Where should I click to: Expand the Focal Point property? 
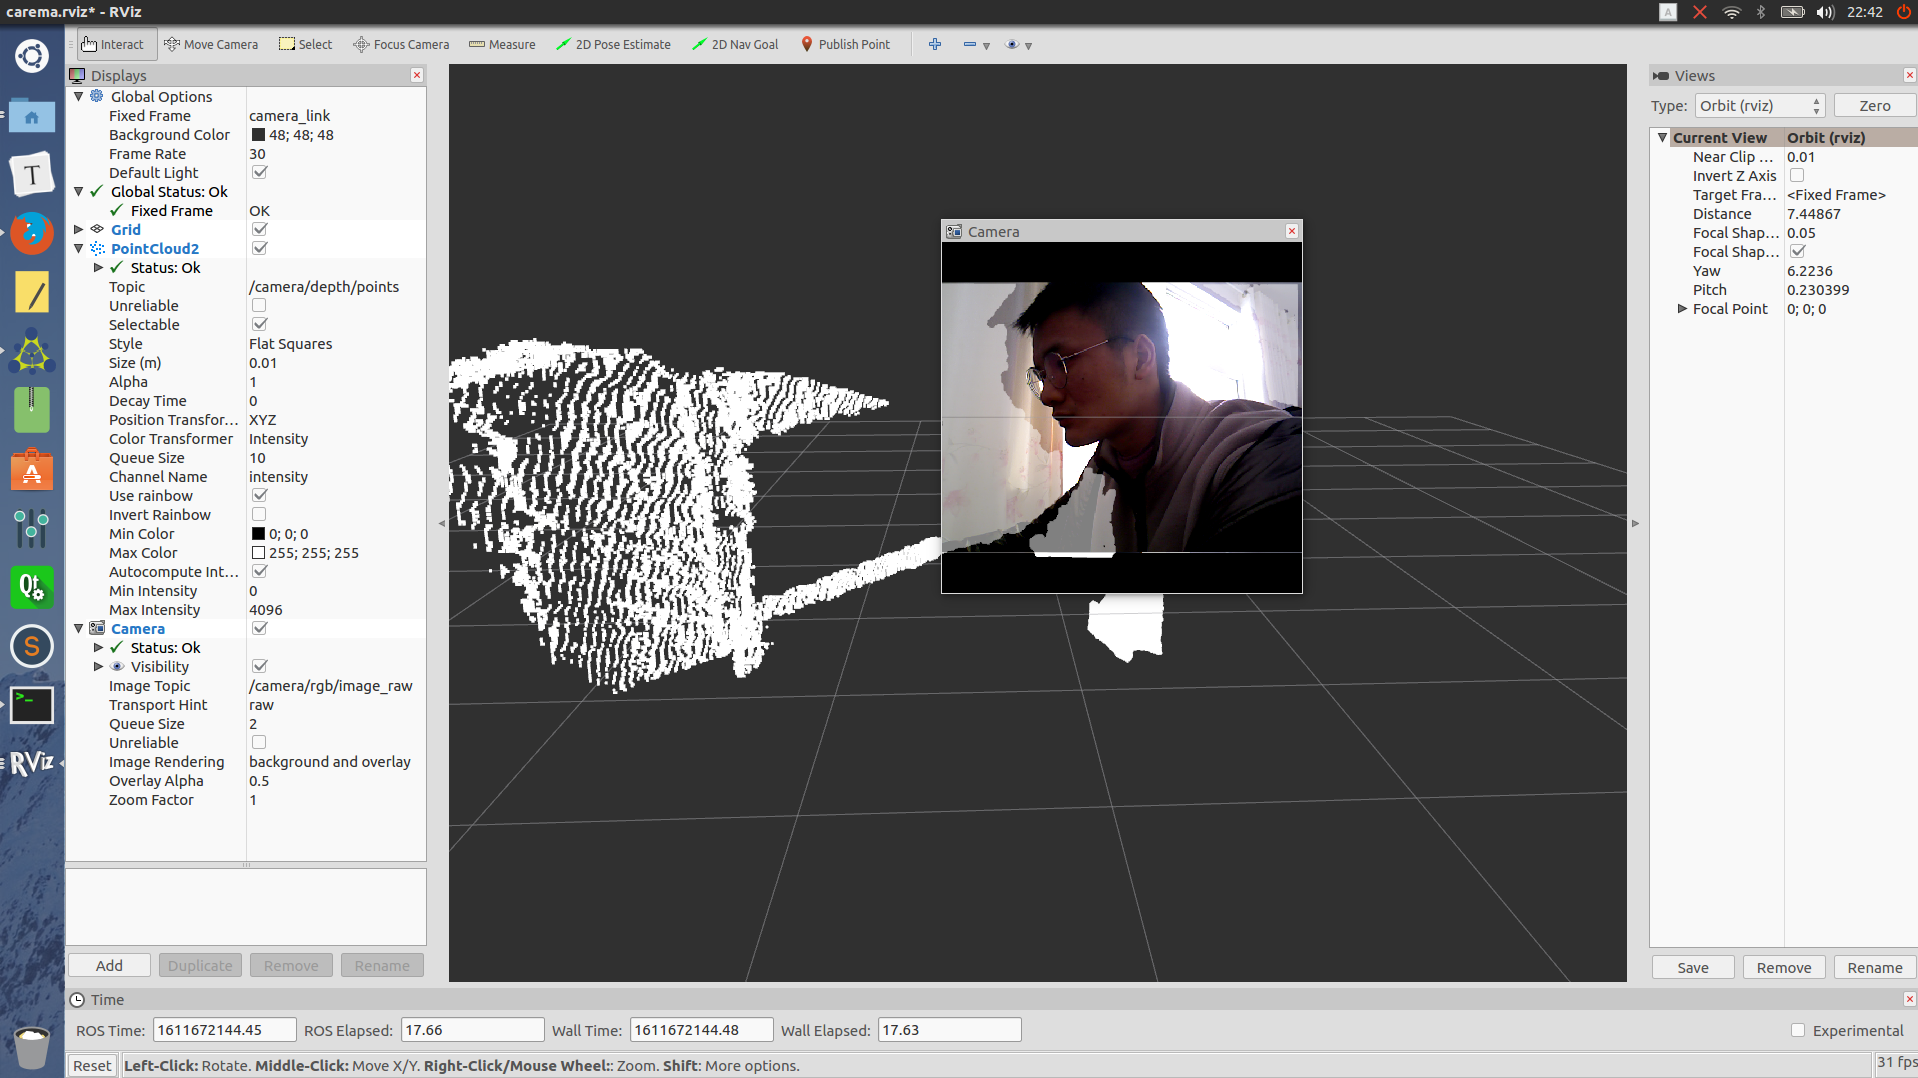click(1682, 308)
